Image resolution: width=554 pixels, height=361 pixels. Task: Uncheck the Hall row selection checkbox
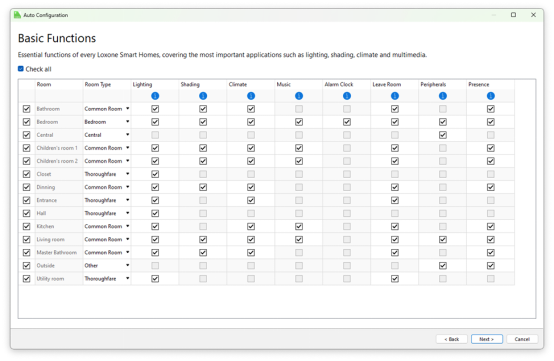(x=26, y=213)
